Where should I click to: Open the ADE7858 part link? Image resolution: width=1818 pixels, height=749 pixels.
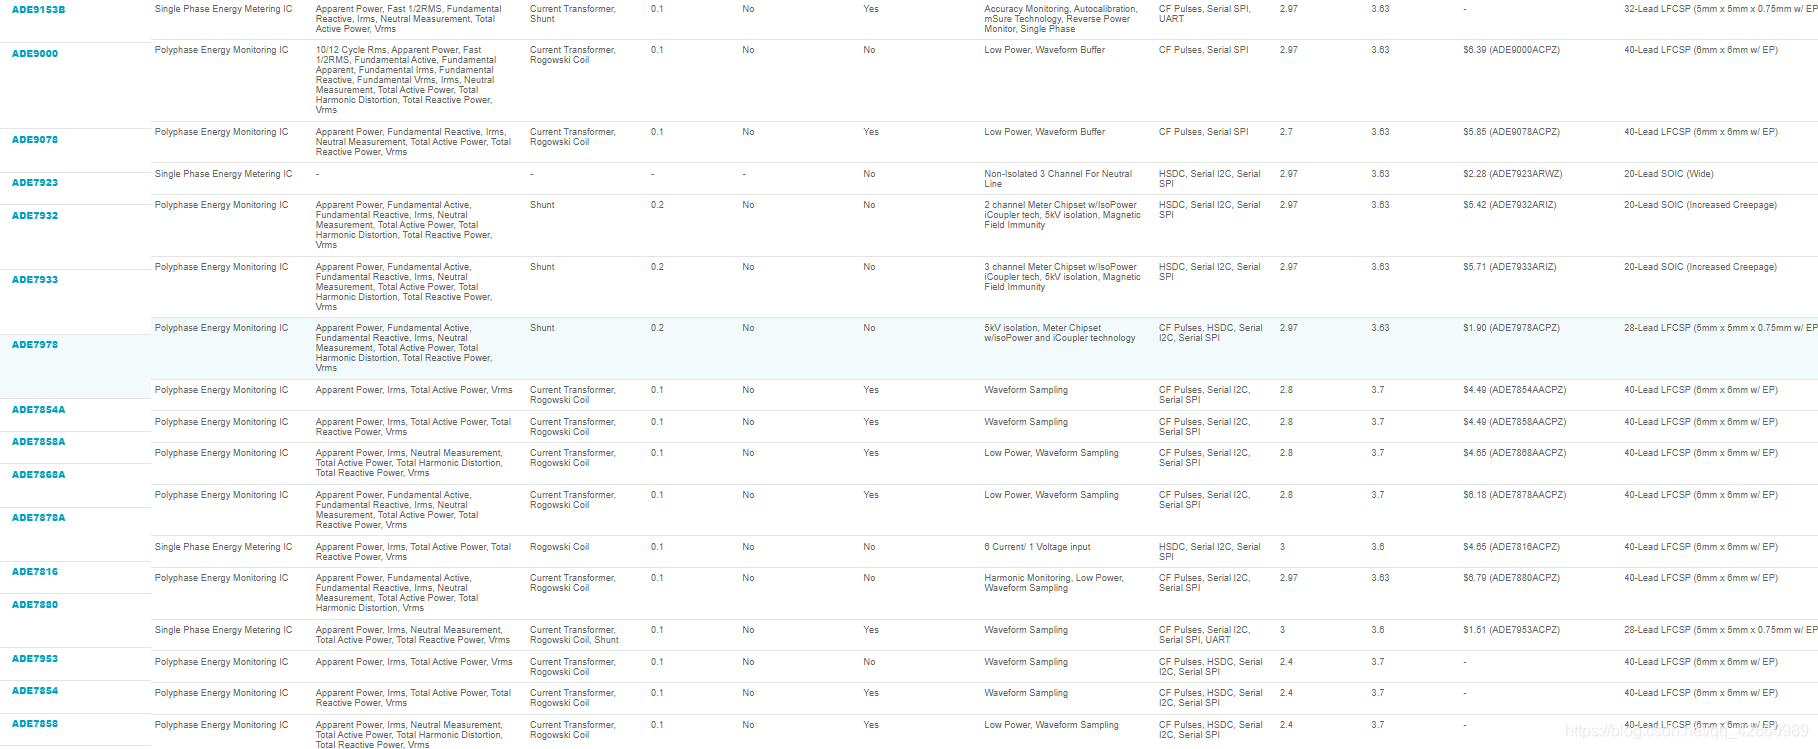coord(35,724)
